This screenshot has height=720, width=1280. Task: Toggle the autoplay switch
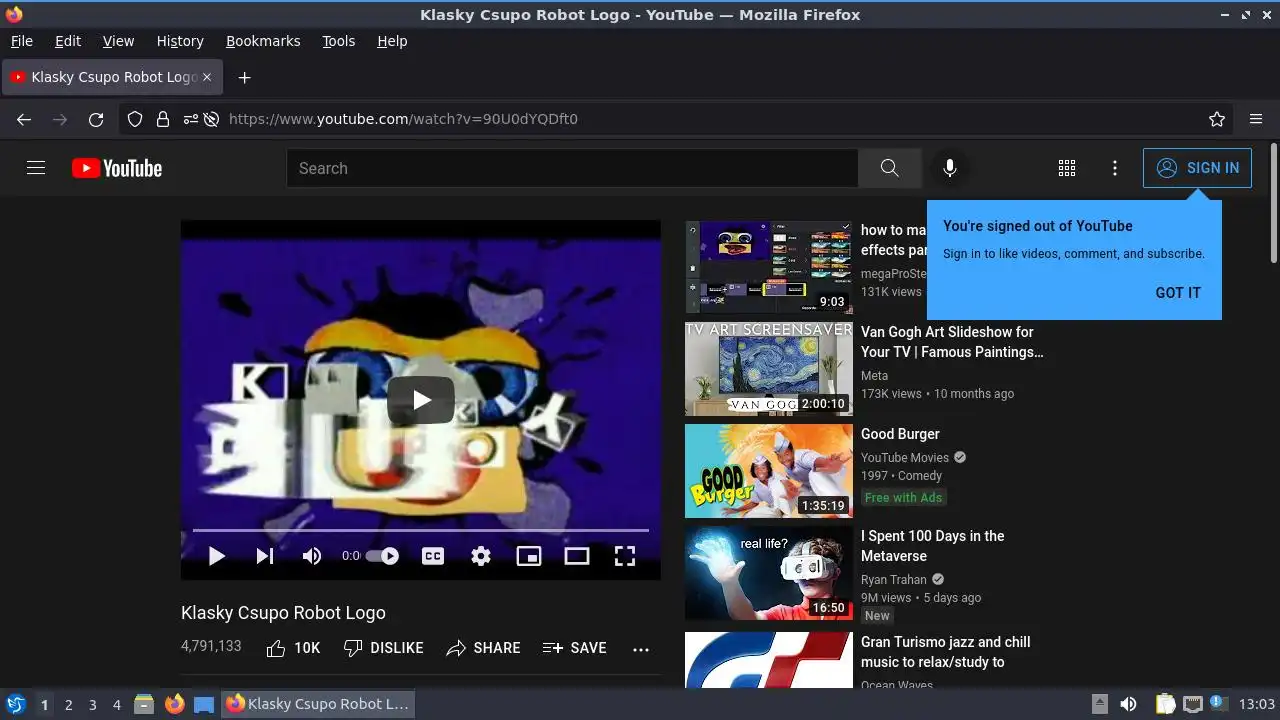tap(382, 556)
